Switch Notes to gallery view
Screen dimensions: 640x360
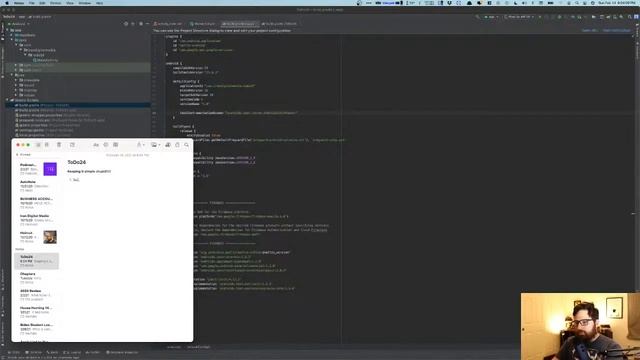pos(47,145)
